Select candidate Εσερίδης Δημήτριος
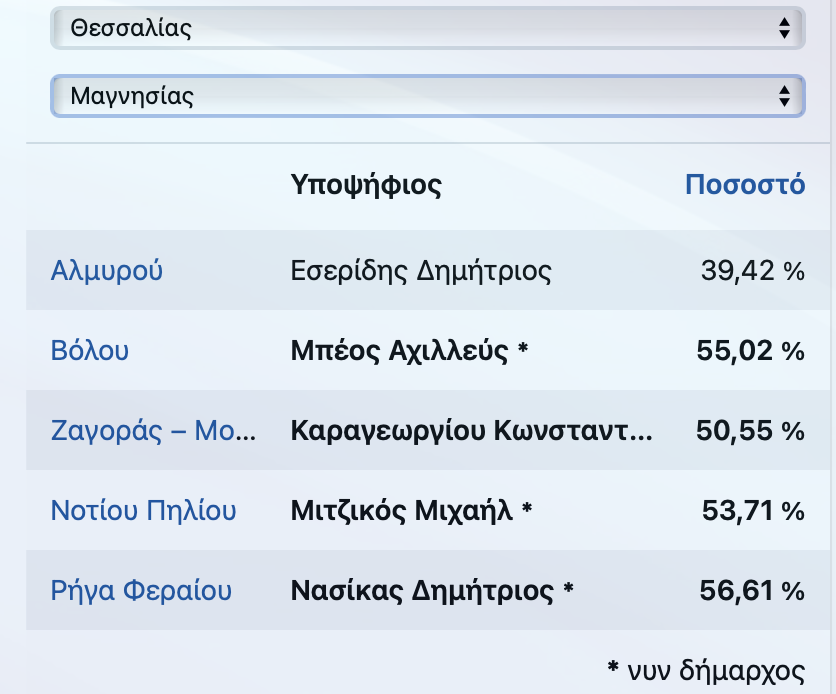 [421, 271]
